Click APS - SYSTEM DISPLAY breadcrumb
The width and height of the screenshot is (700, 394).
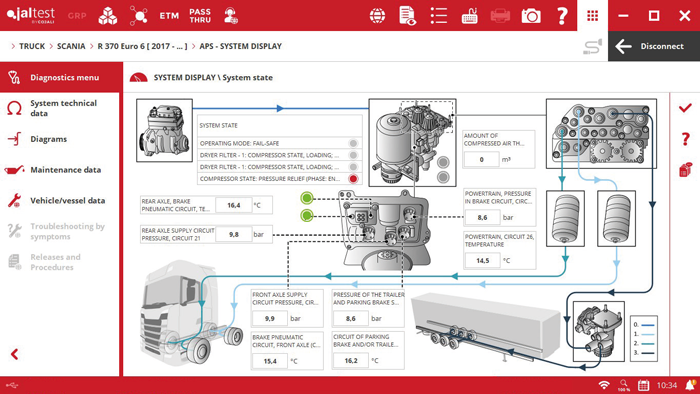[x=241, y=46]
